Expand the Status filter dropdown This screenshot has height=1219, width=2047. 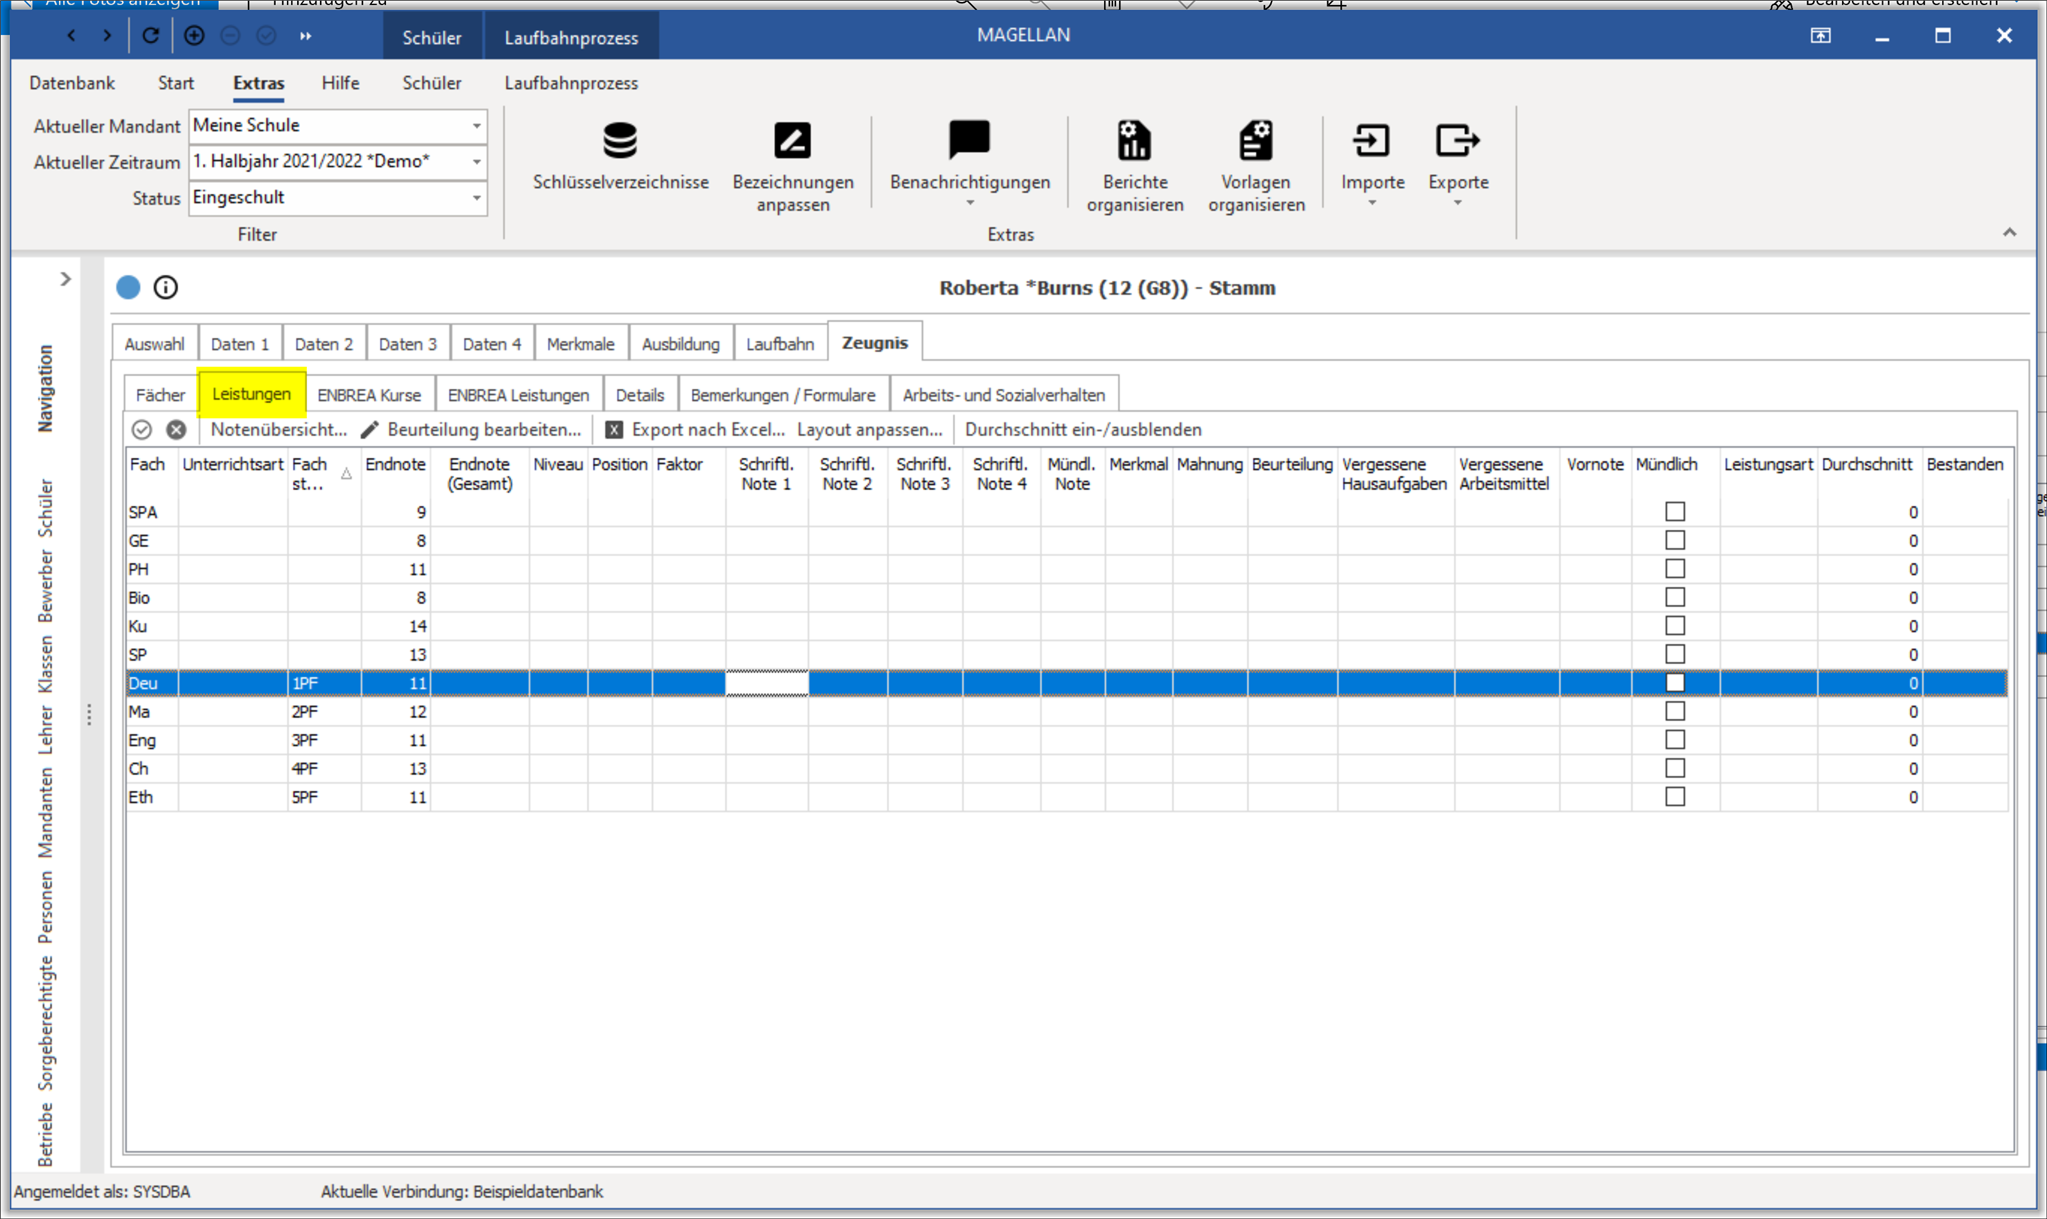tap(473, 196)
